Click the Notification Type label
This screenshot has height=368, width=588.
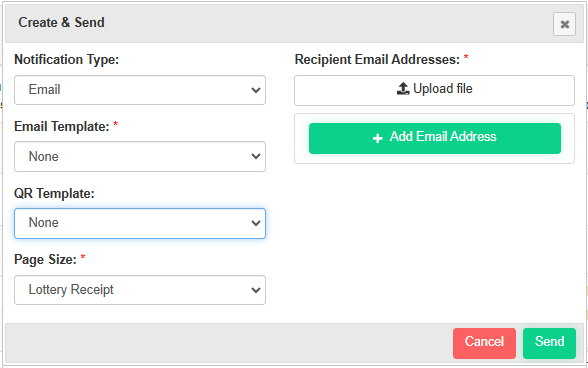66,60
